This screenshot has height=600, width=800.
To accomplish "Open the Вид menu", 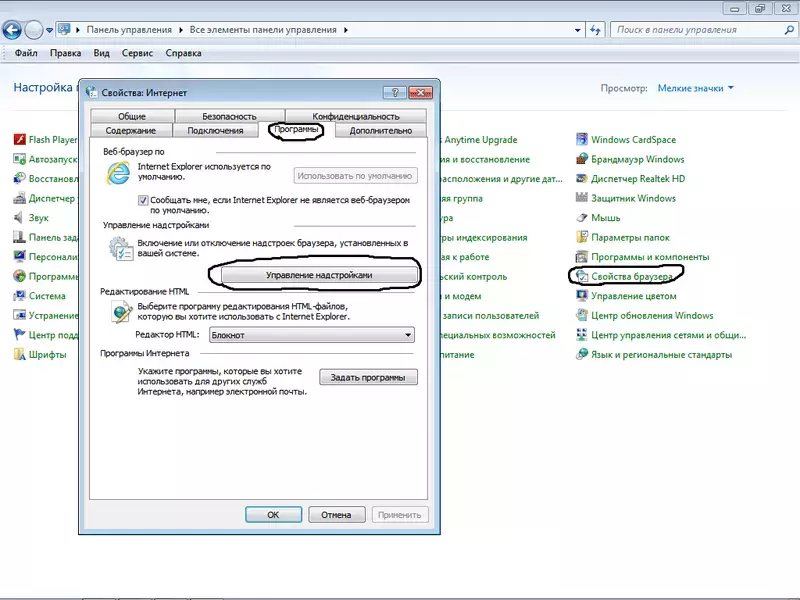I will [x=102, y=53].
